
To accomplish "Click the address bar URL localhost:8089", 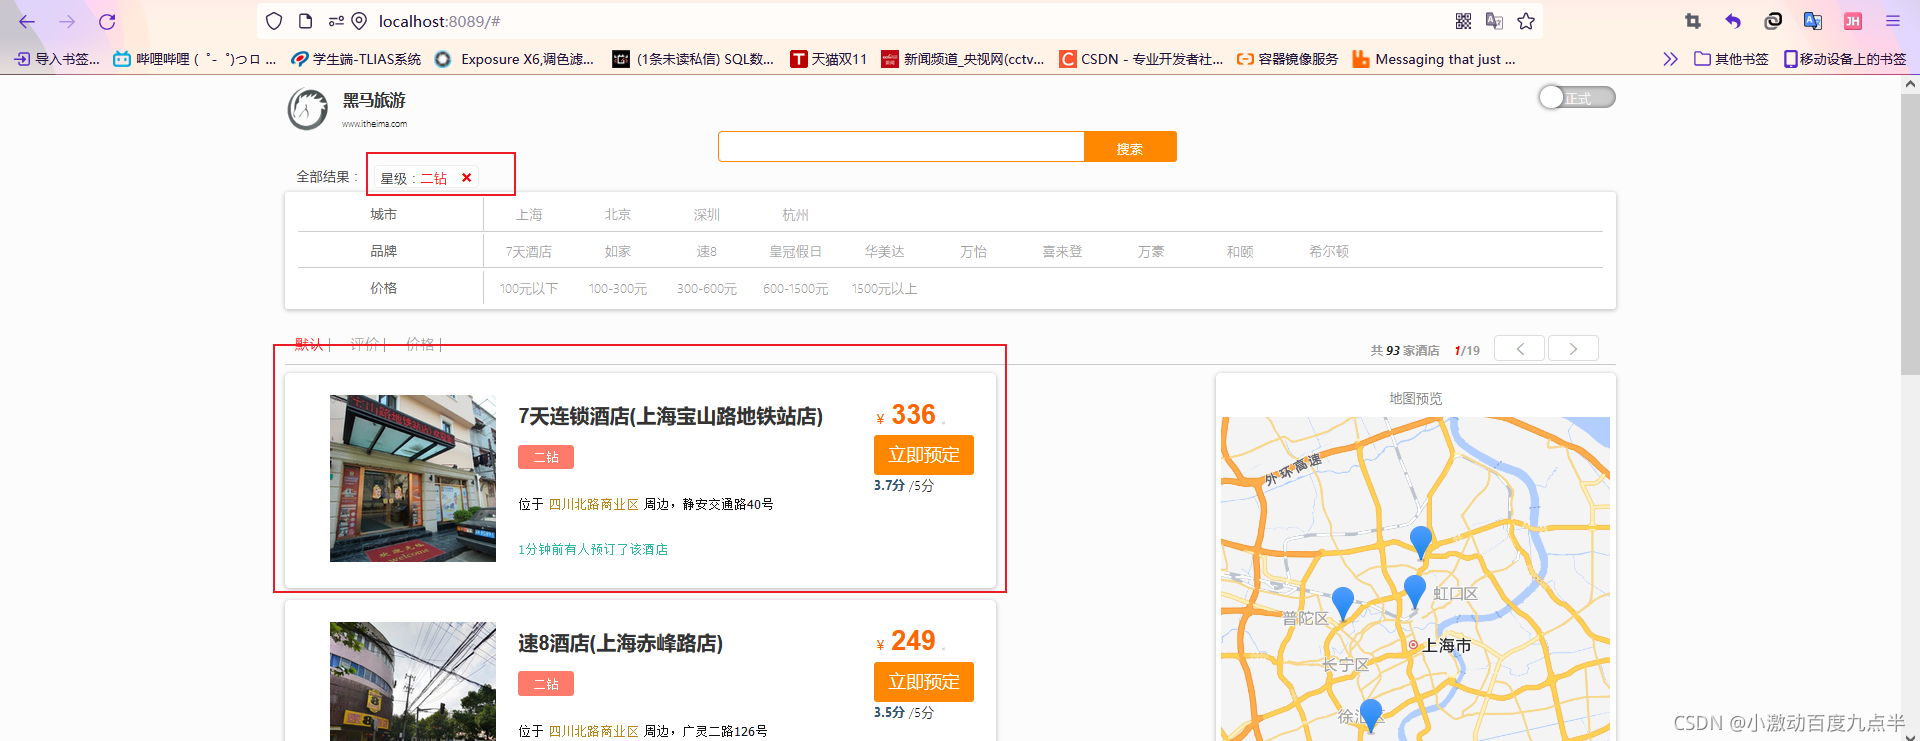I will pyautogui.click(x=440, y=21).
